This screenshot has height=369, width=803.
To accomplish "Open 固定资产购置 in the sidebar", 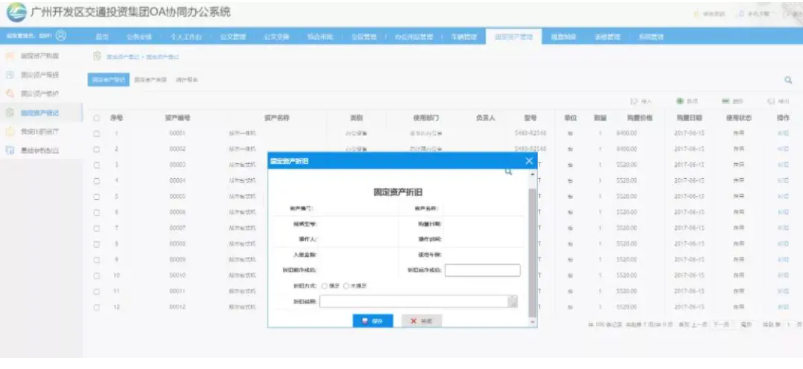I will point(39,56).
